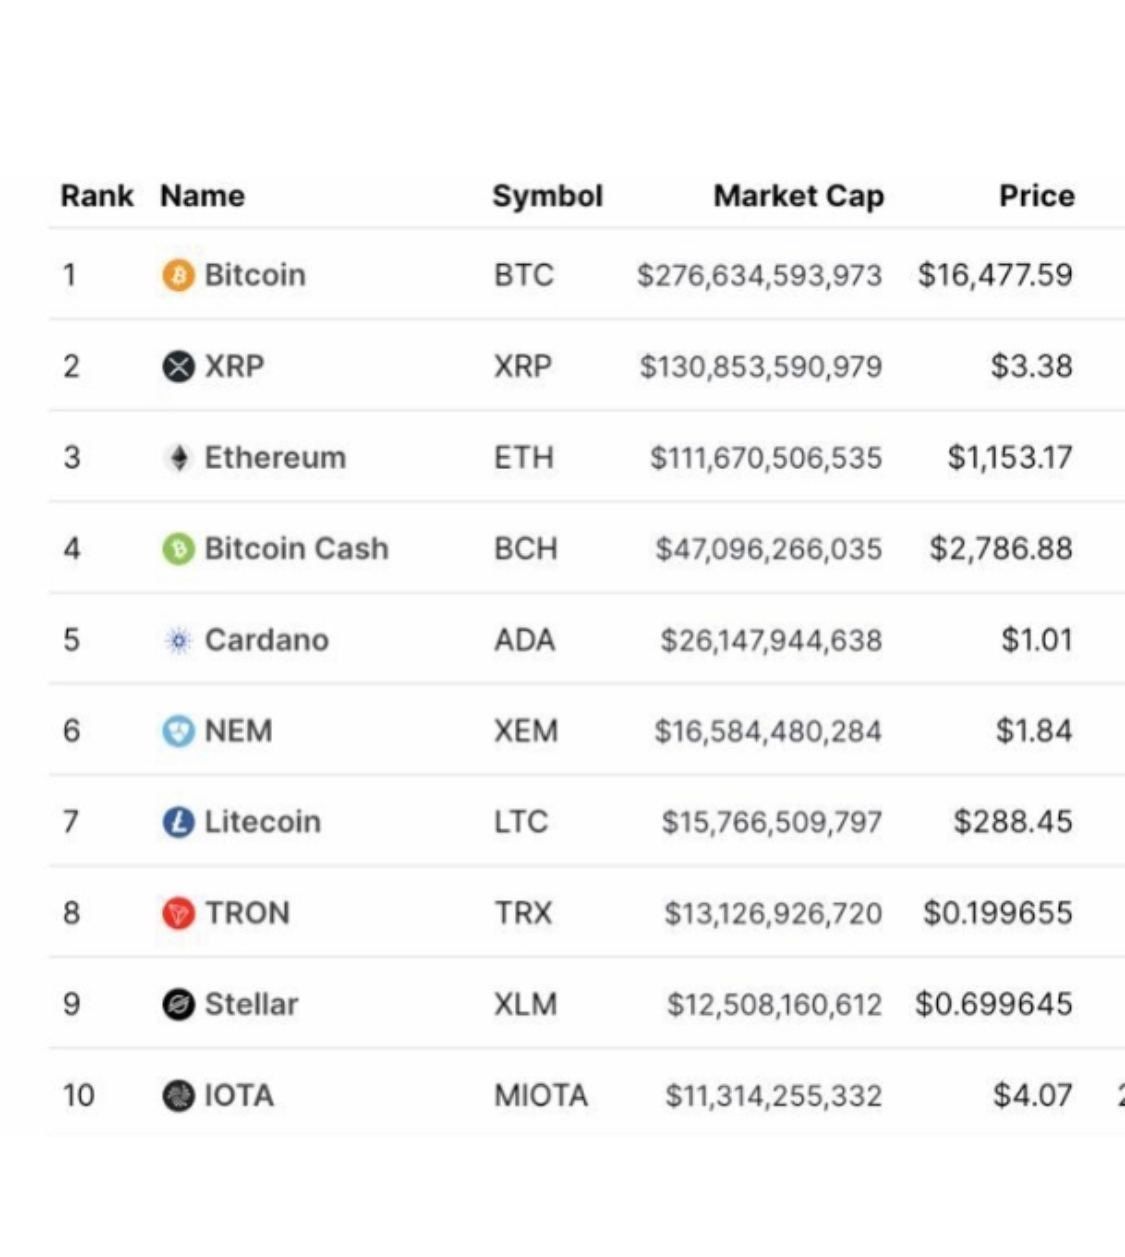Click the Bitcoin coin logo icon
Image resolution: width=1125 pixels, height=1257 pixels.
178,275
